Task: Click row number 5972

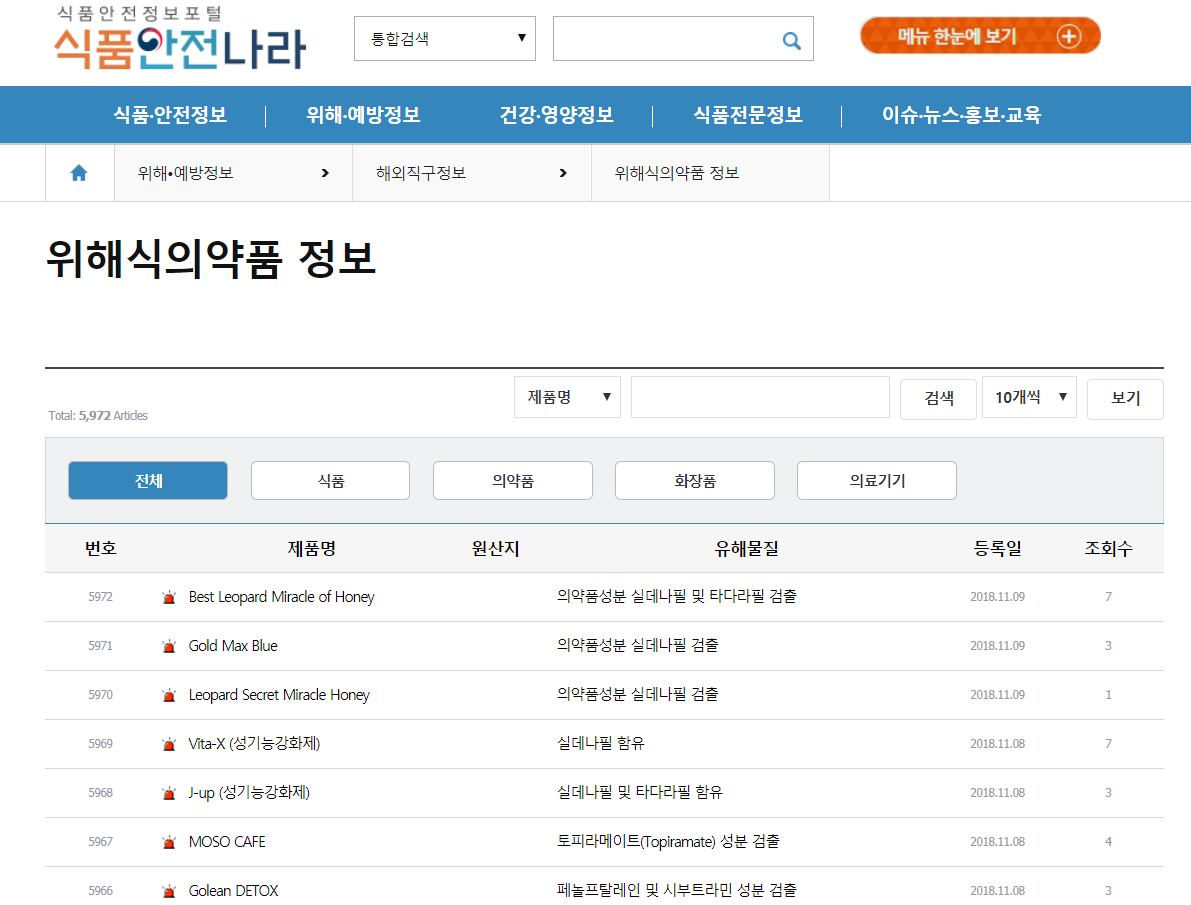Action: 100,597
